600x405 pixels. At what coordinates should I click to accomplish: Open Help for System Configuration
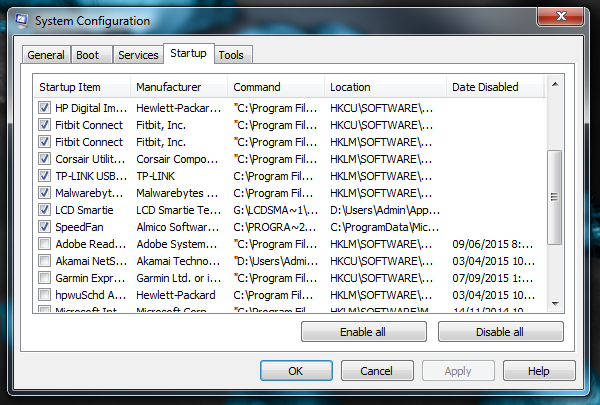coord(539,371)
